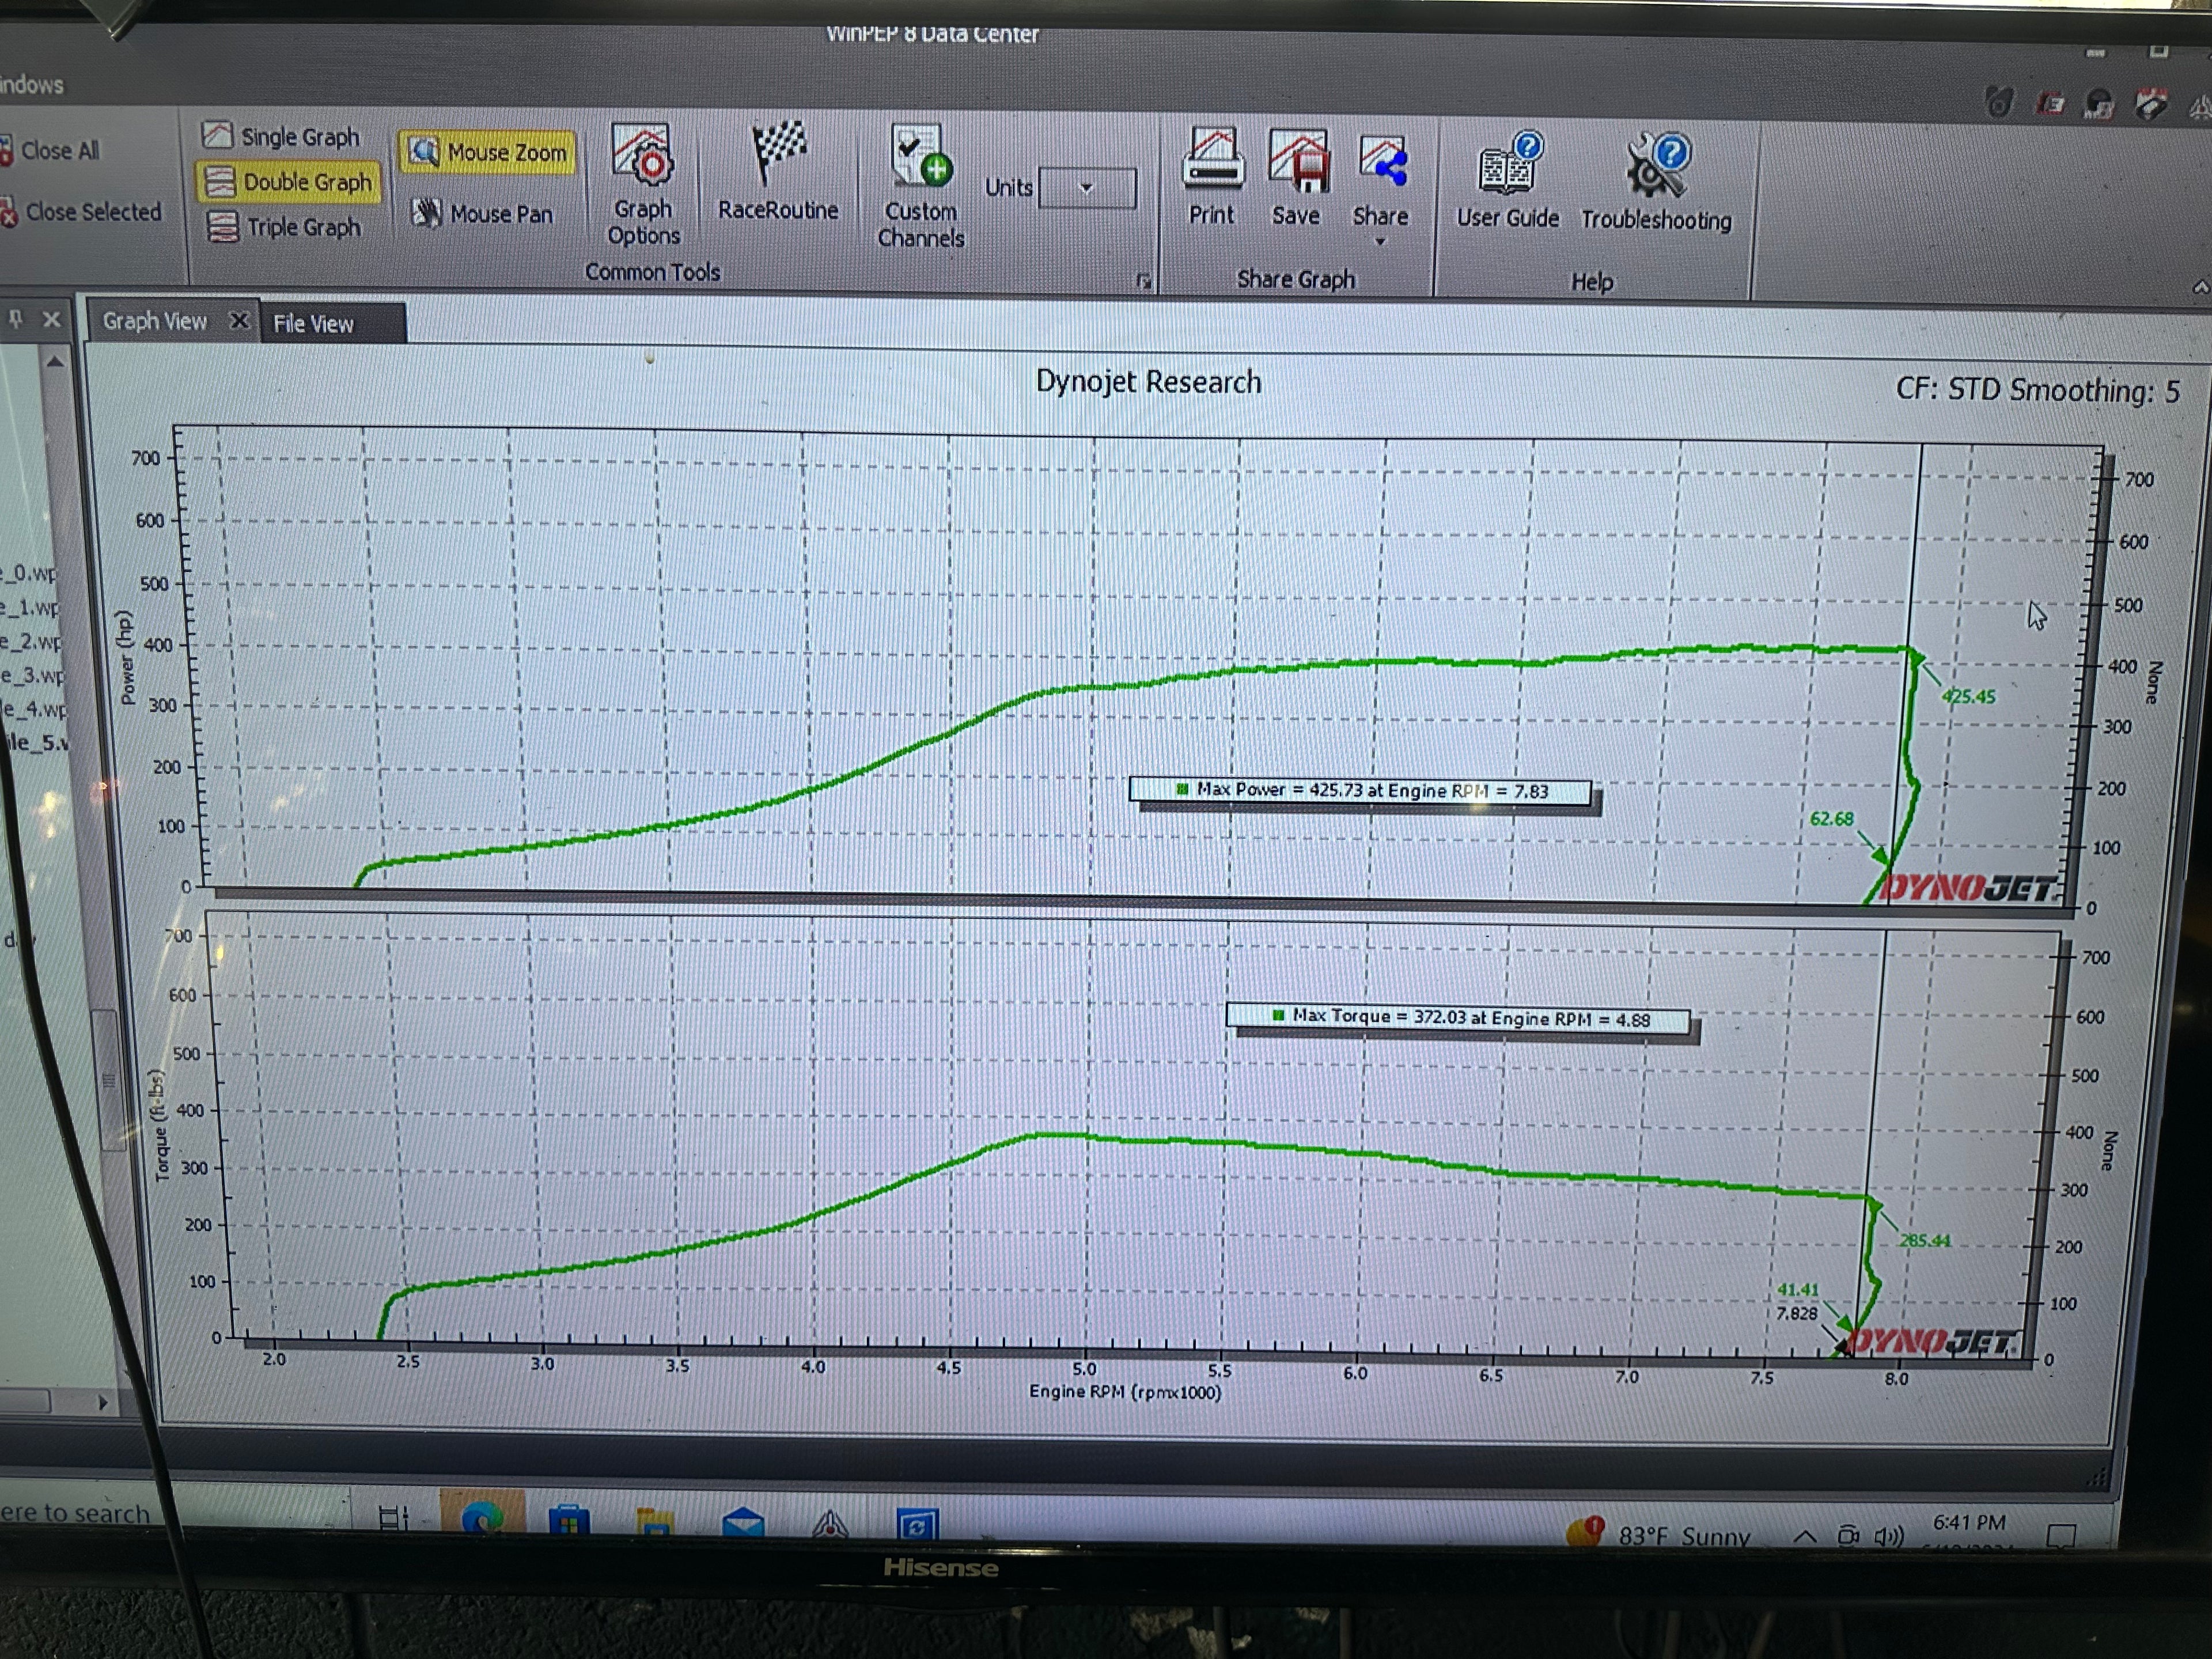Select the Graph View tab
Image resolution: width=2212 pixels, height=1659 pixels.
155,322
